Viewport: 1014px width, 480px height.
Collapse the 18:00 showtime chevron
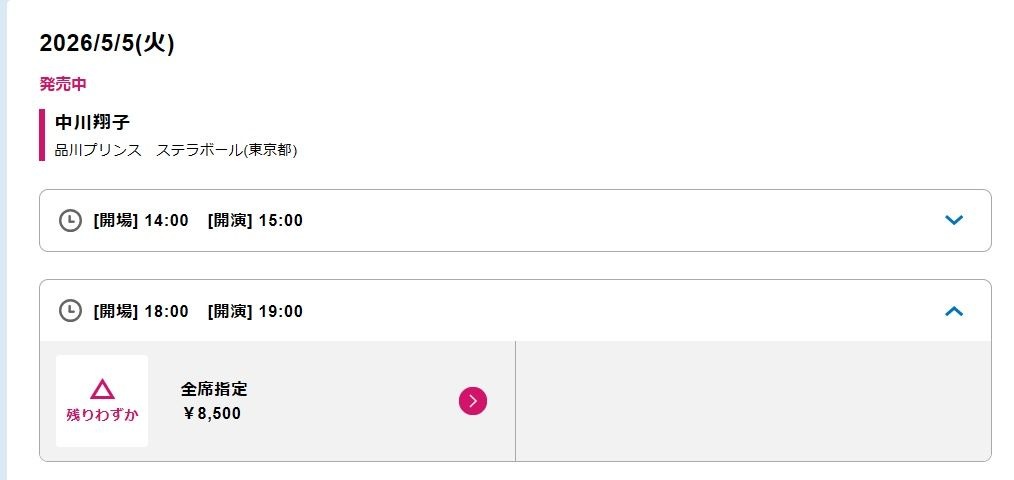[953, 311]
